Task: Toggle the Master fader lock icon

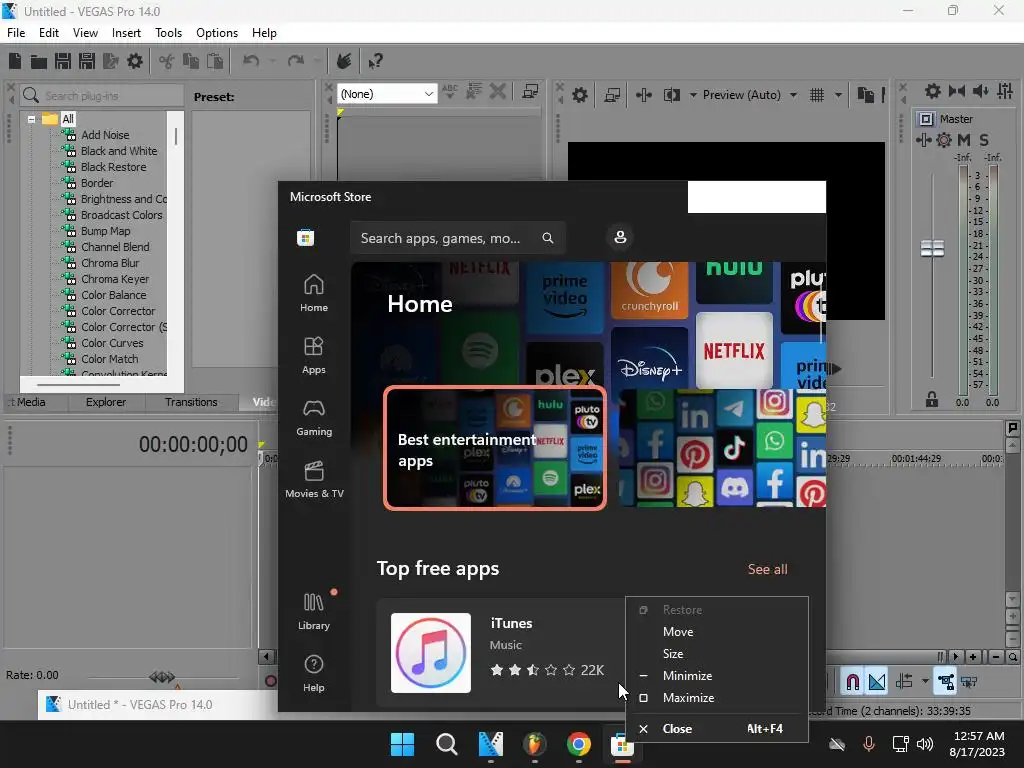Action: (932, 399)
